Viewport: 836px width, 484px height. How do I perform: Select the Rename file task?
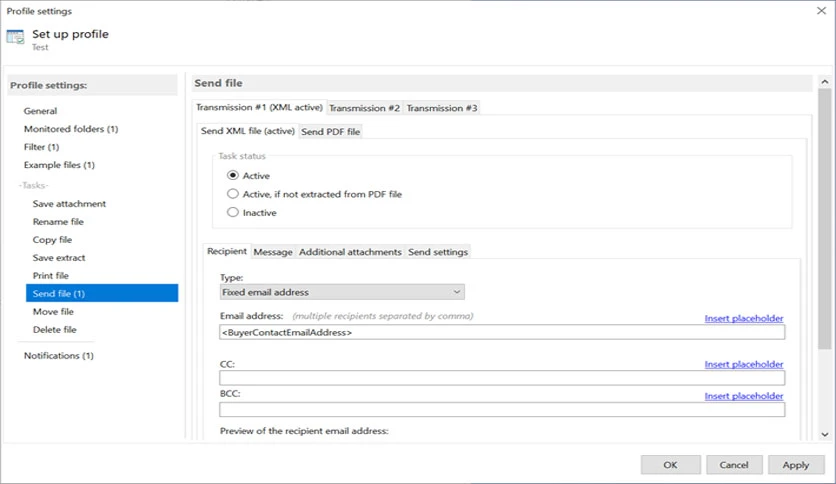[x=58, y=222]
